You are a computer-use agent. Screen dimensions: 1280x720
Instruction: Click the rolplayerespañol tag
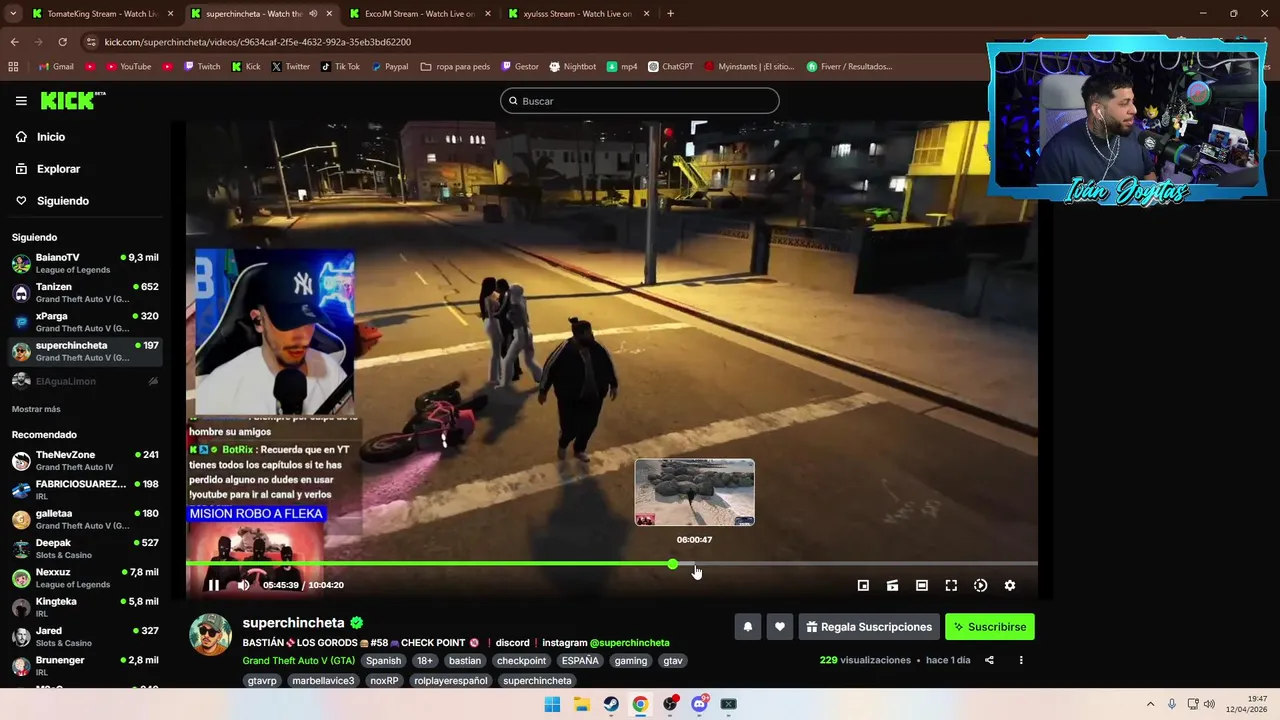(x=451, y=681)
